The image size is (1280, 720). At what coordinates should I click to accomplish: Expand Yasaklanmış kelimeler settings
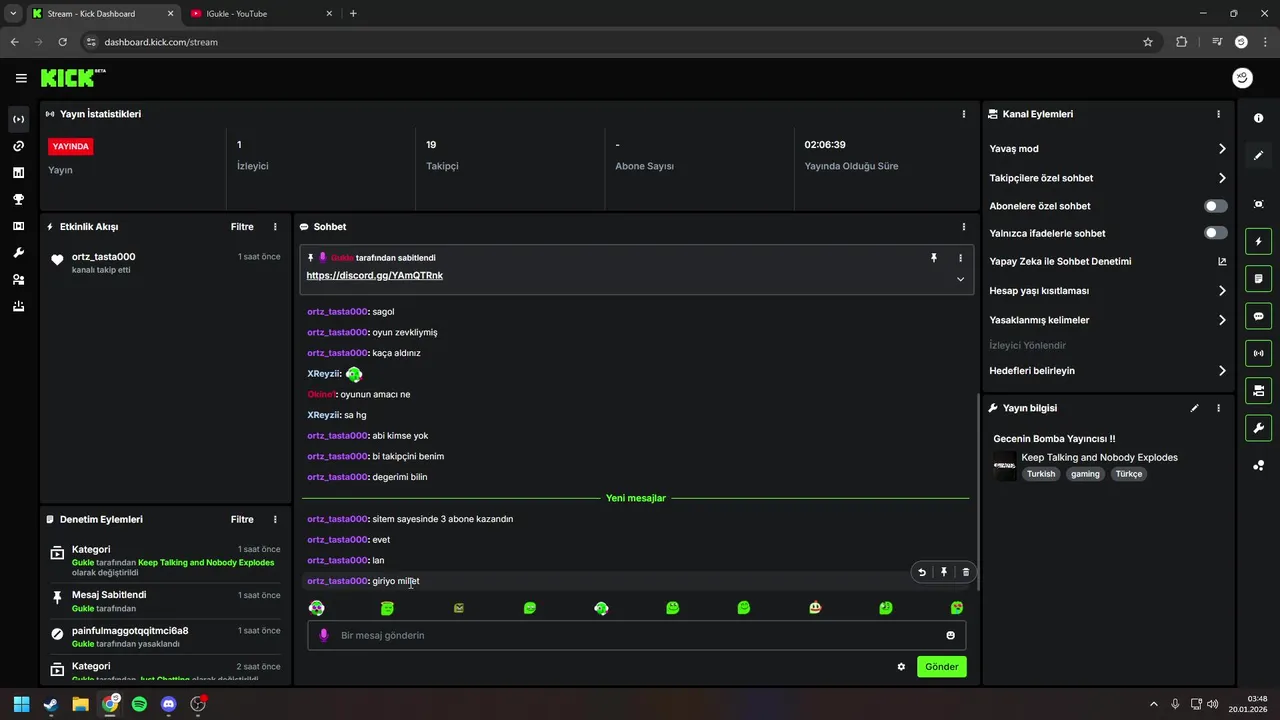click(x=1108, y=320)
